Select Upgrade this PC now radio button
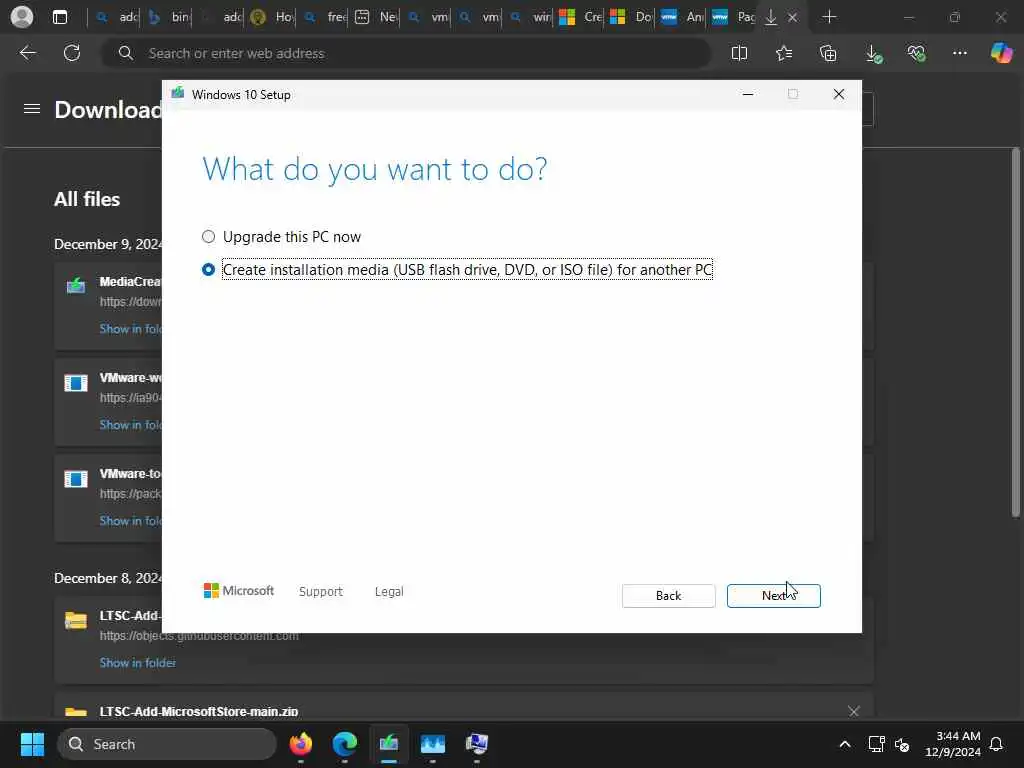Viewport: 1024px width, 768px height. [x=208, y=236]
